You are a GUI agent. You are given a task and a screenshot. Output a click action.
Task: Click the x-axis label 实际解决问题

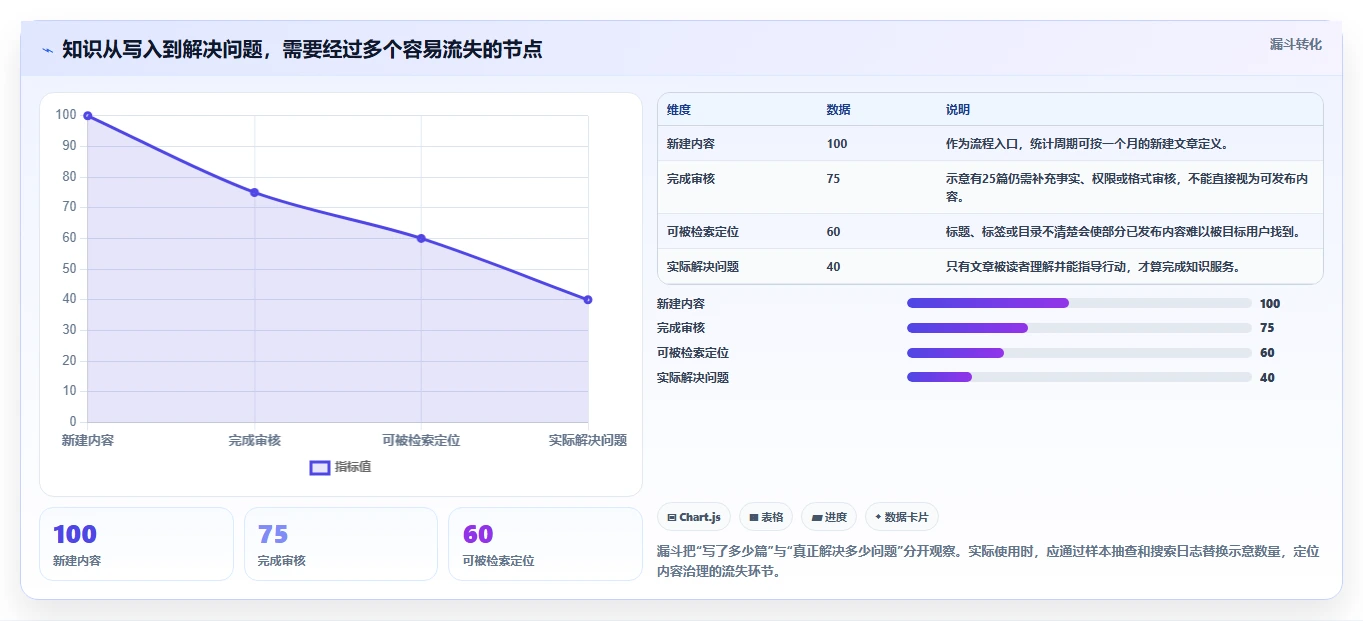click(x=588, y=440)
